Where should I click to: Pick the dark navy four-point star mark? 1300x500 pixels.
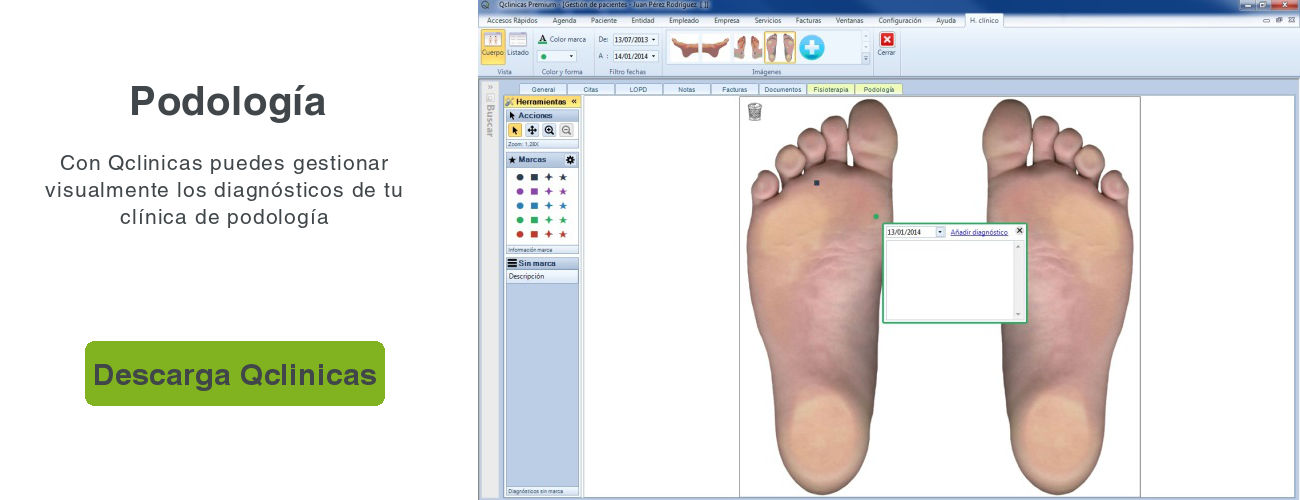coord(548,177)
